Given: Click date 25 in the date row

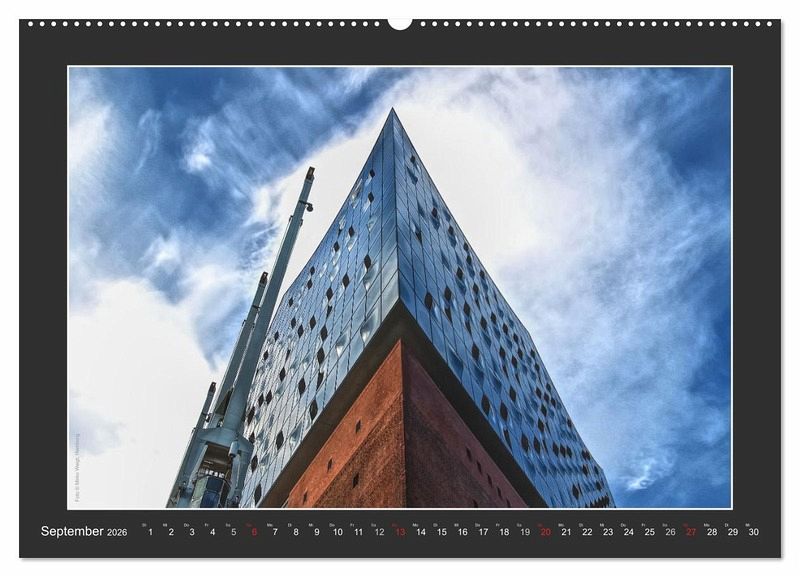Looking at the screenshot, I should (x=649, y=532).
